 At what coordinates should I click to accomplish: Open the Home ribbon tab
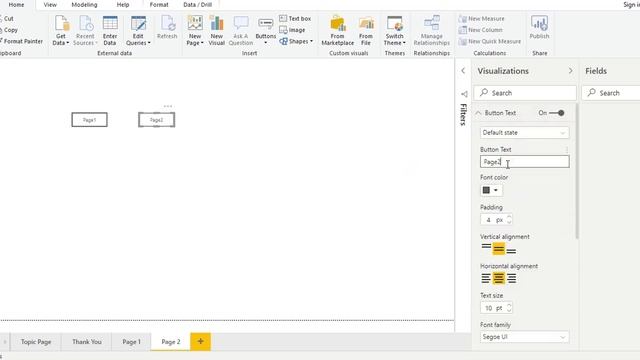pos(16,5)
